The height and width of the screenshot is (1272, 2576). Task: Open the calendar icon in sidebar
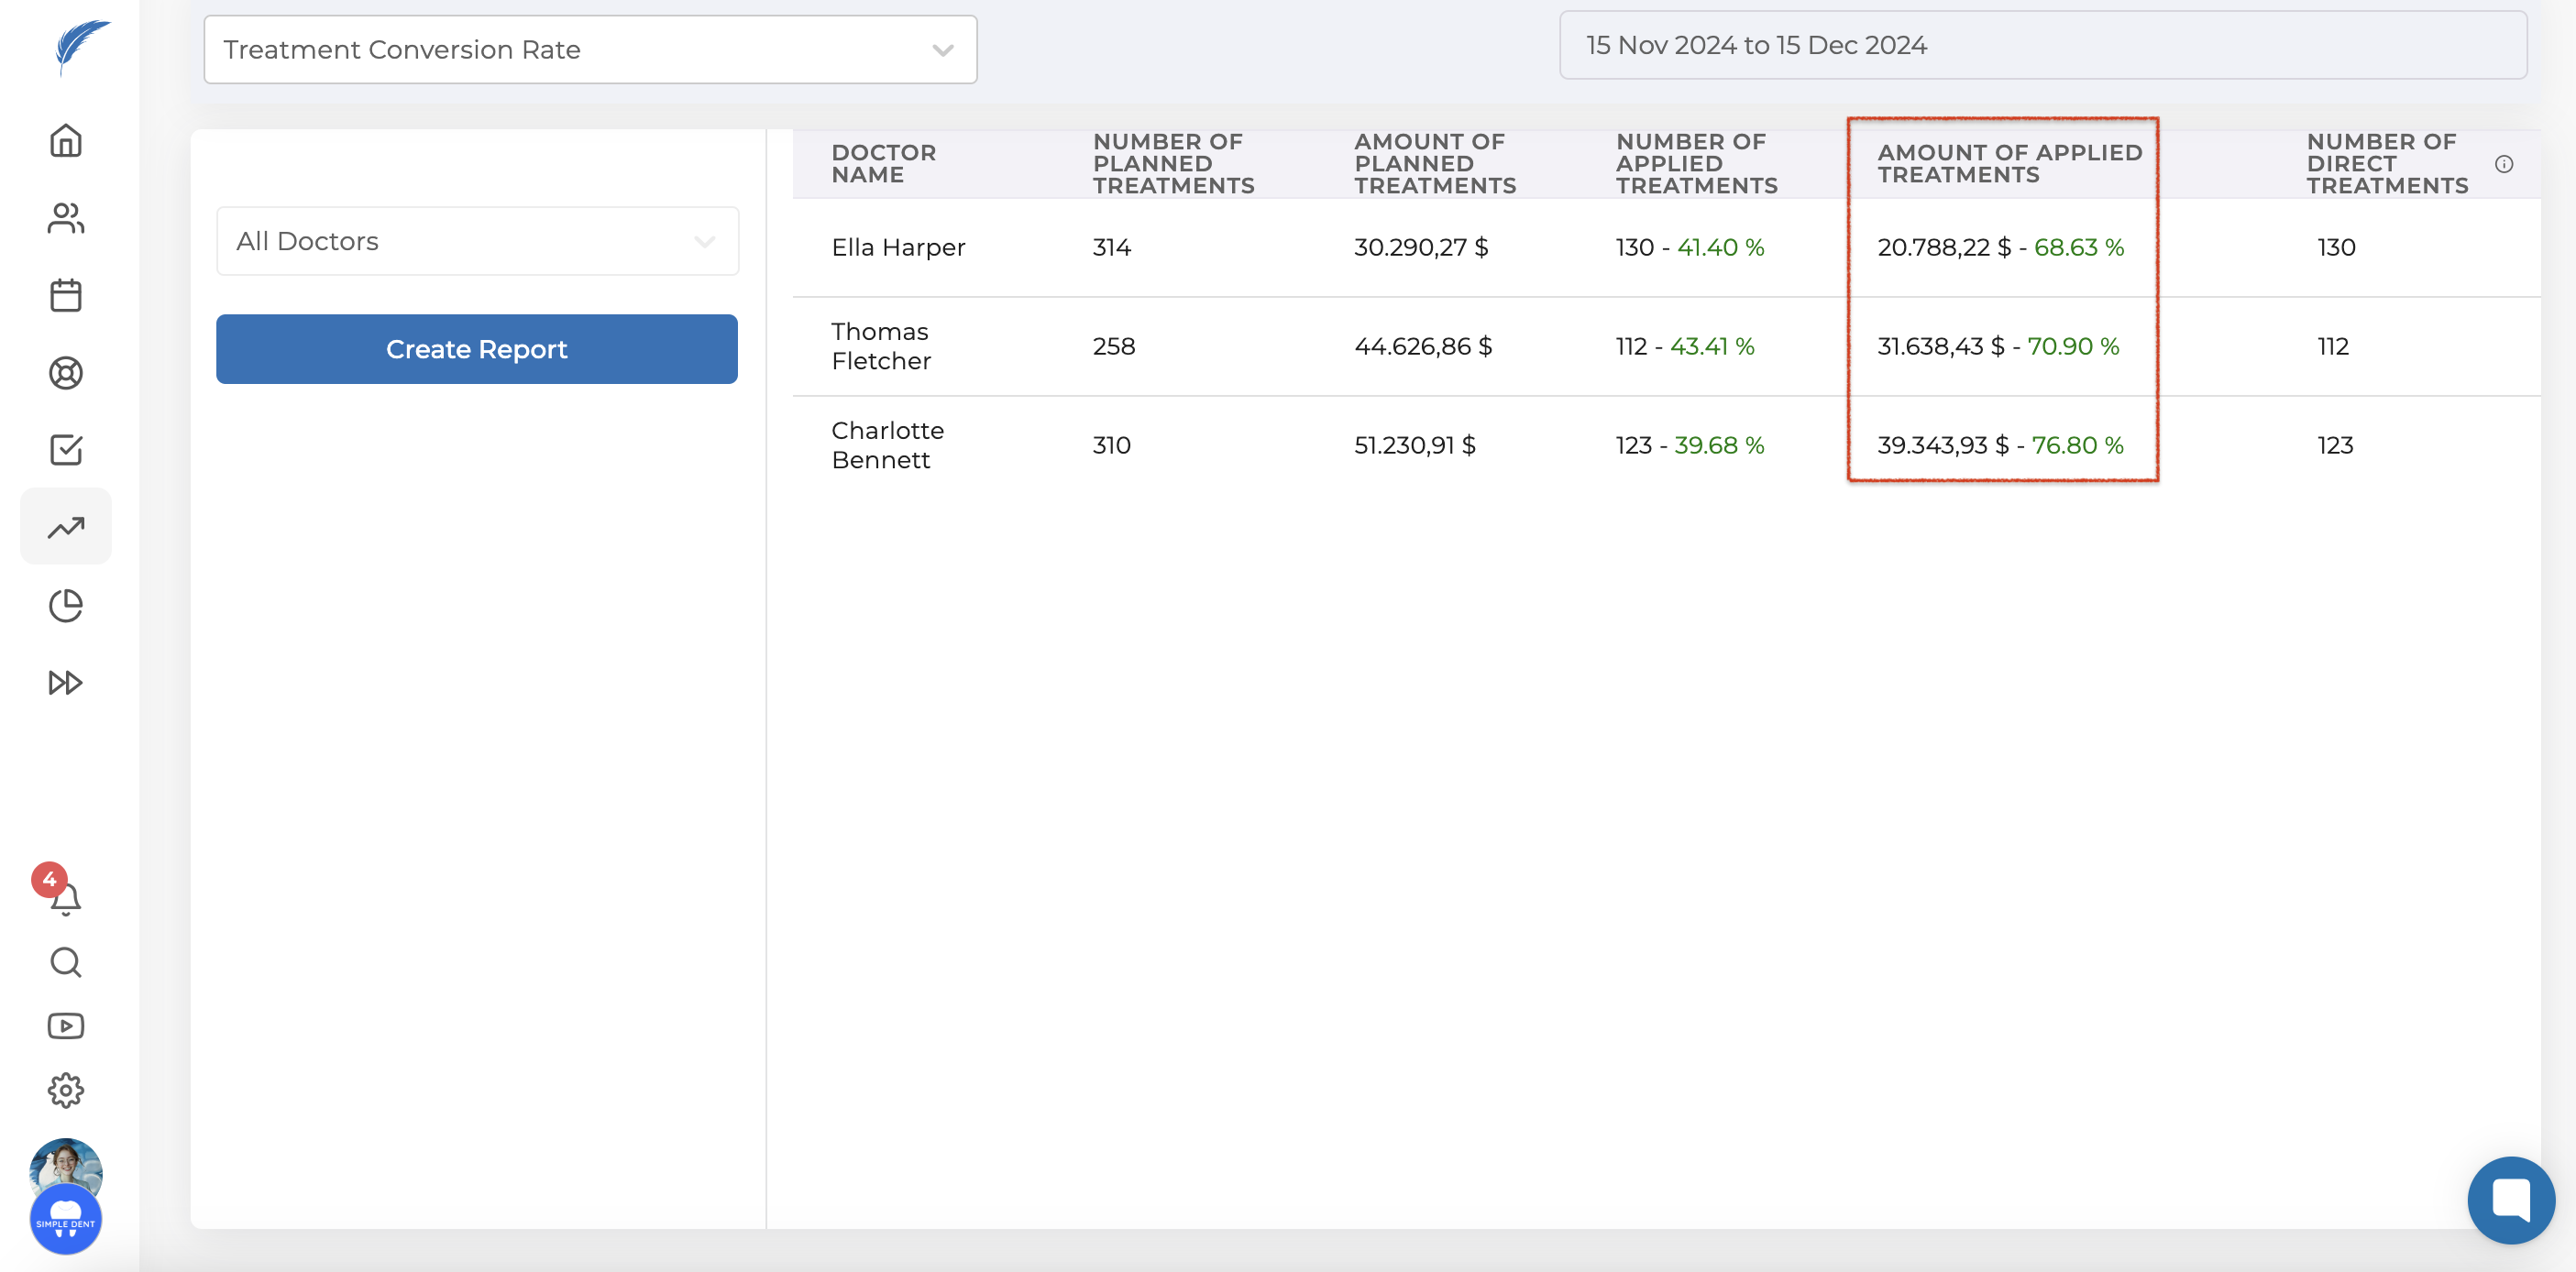coord(66,295)
